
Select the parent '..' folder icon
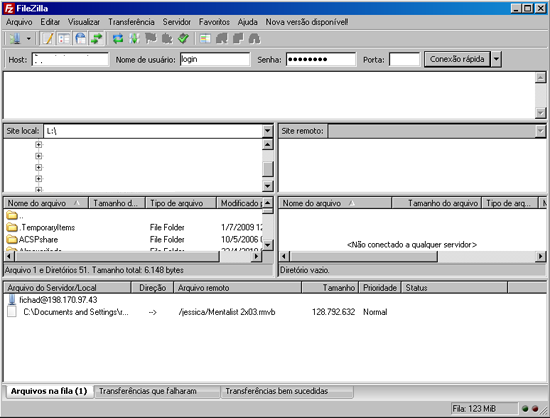12,215
